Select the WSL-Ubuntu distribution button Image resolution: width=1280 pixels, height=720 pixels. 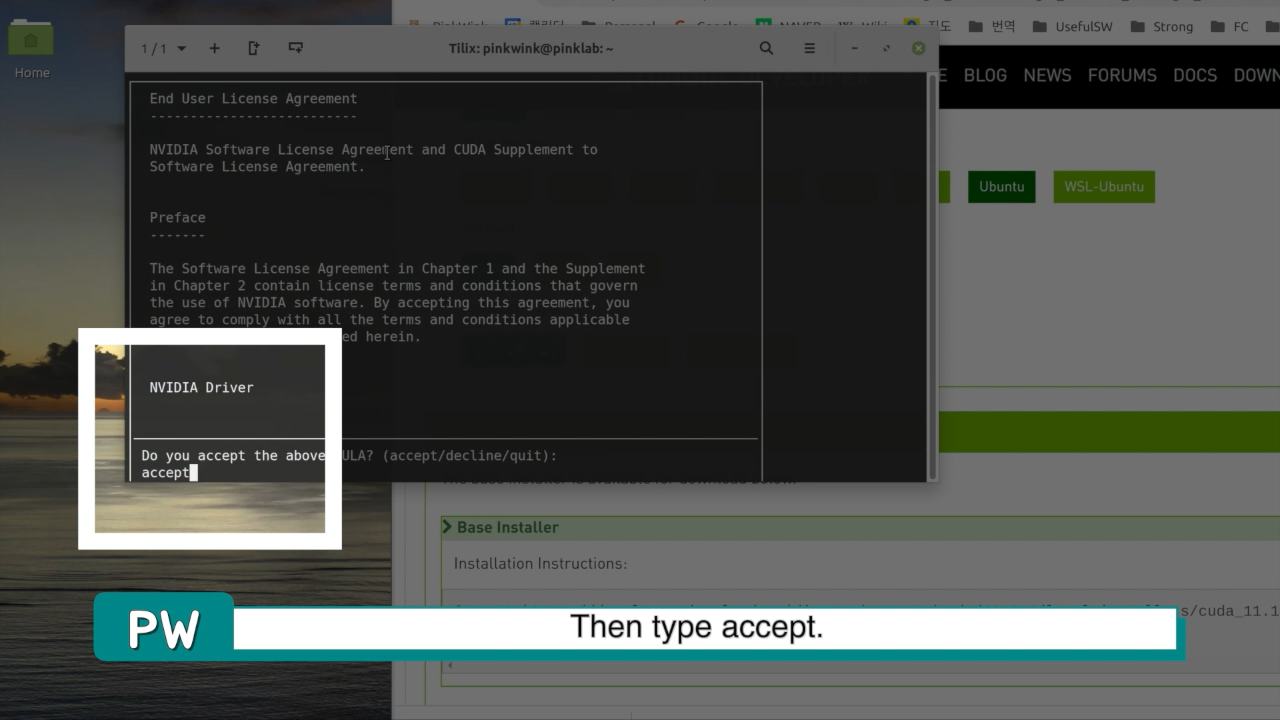point(1104,187)
